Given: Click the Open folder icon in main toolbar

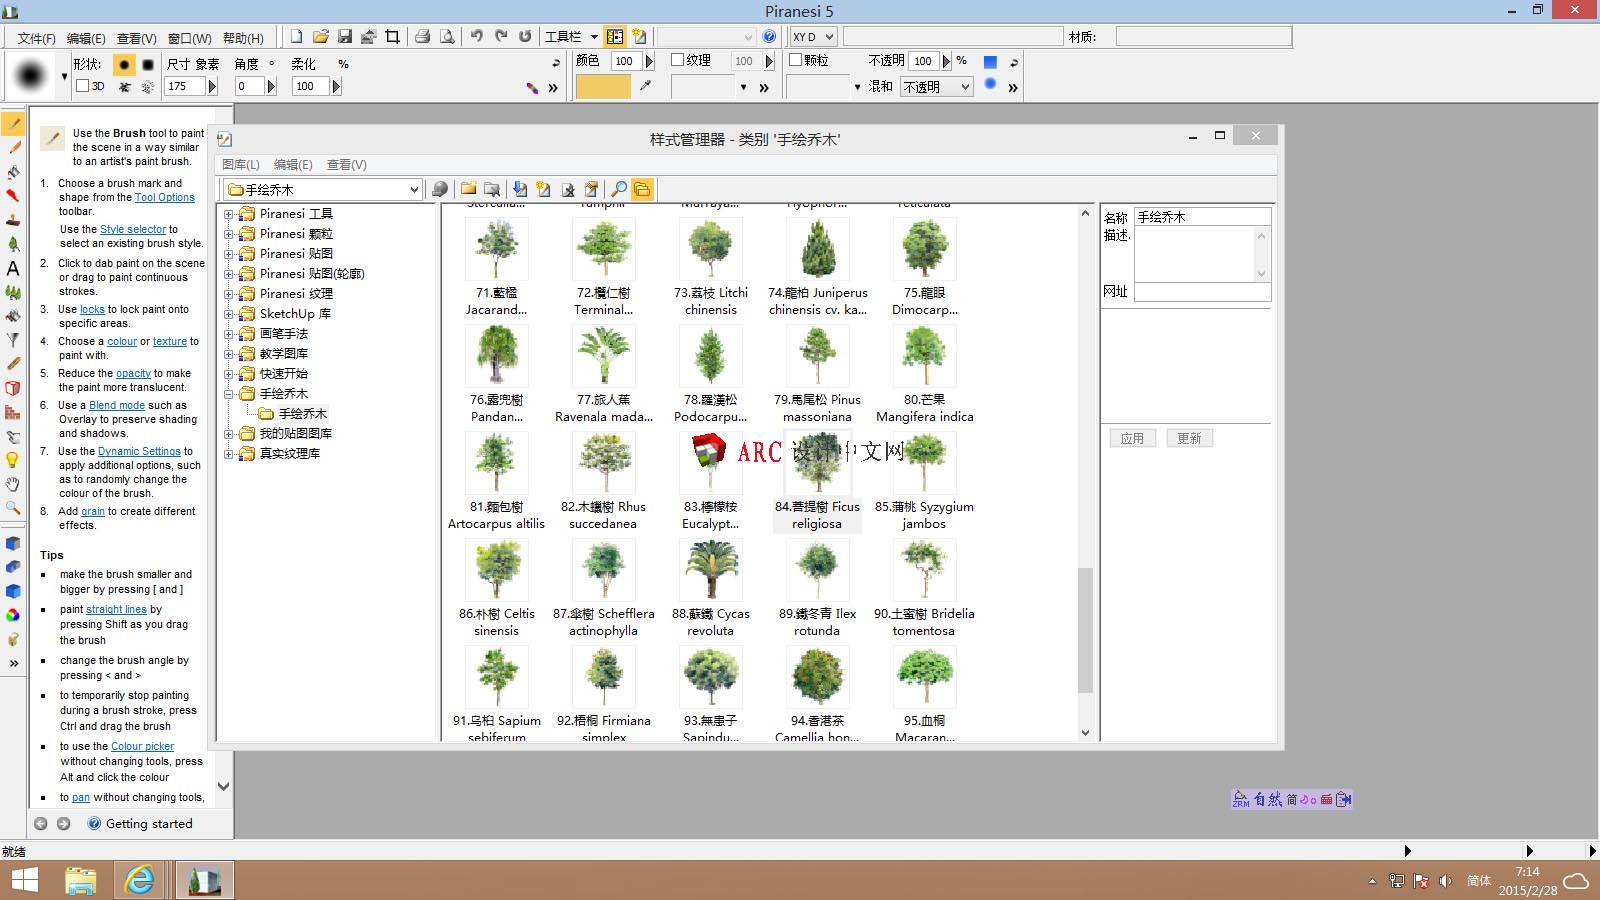Looking at the screenshot, I should point(321,36).
